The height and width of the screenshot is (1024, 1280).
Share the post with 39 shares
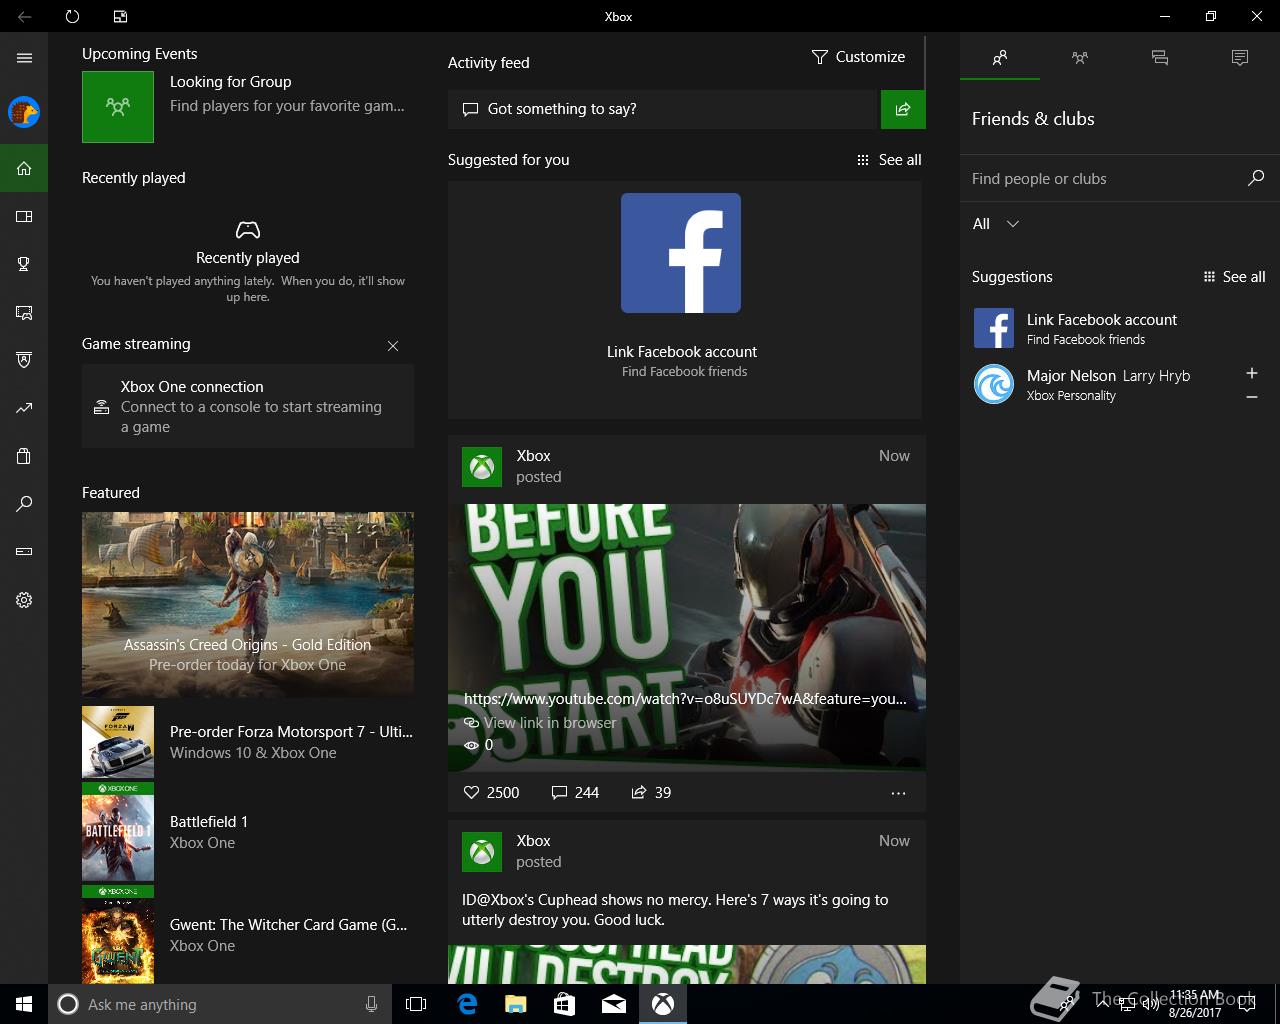tap(651, 792)
